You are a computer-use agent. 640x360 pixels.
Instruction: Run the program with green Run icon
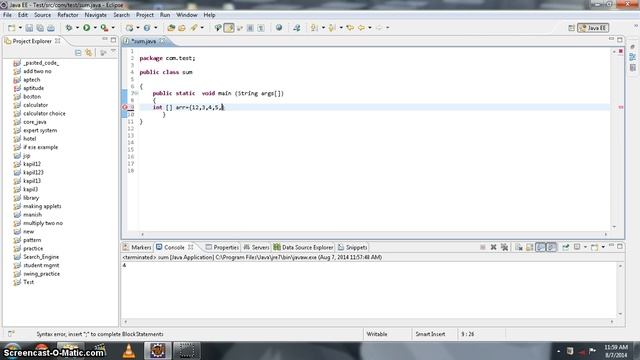87,28
